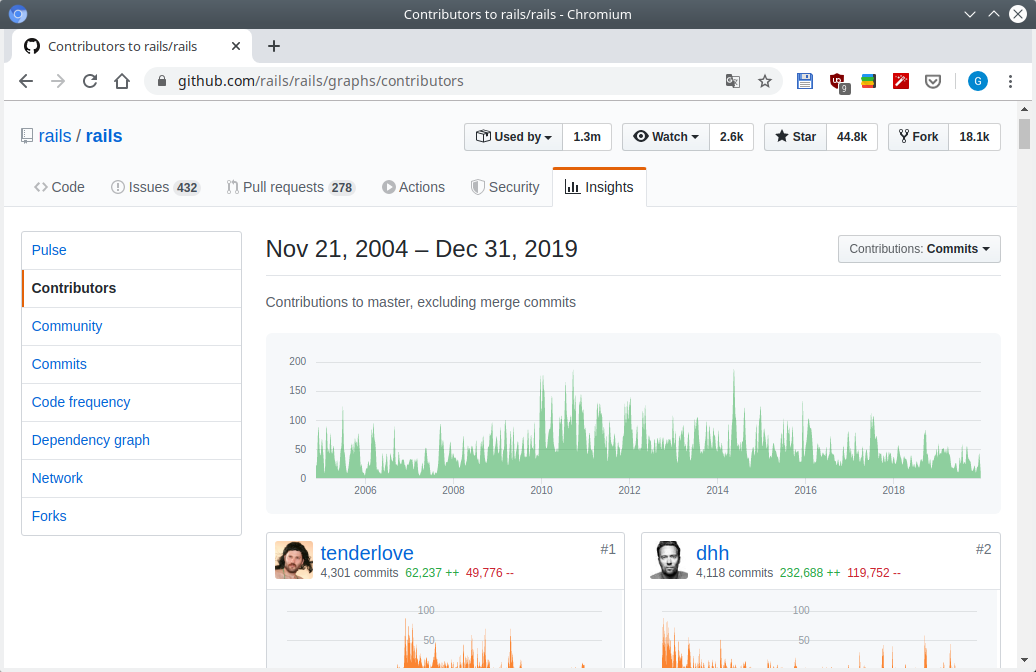Open the browser home page
Screen dimensions: 1036x672
pos(122,81)
